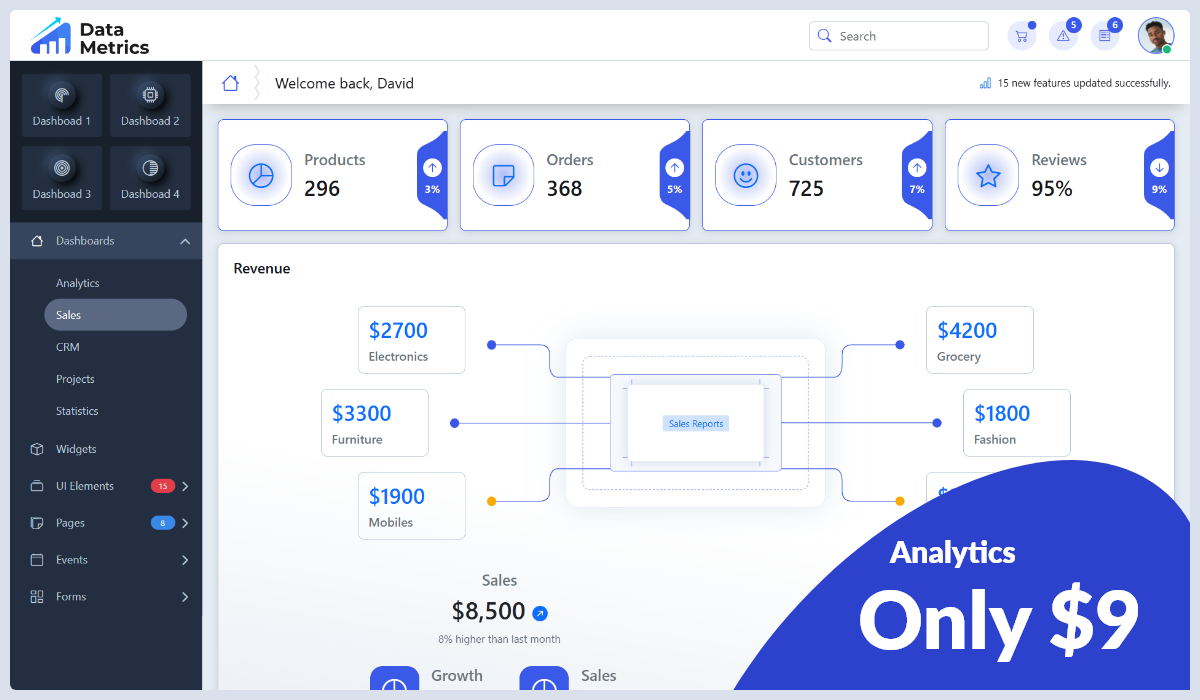Switch to Dashboard 2

tap(150, 105)
